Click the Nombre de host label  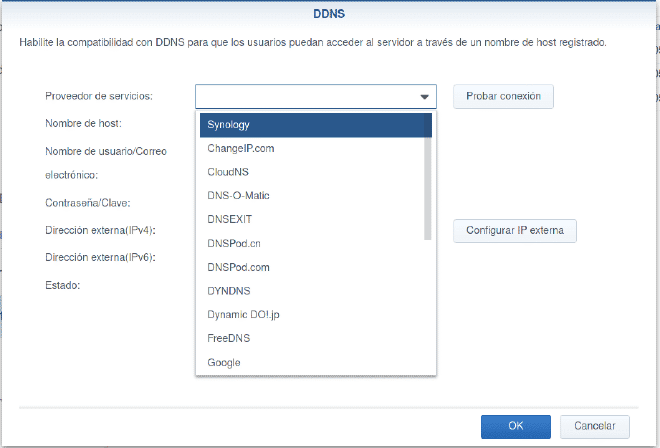click(x=83, y=124)
